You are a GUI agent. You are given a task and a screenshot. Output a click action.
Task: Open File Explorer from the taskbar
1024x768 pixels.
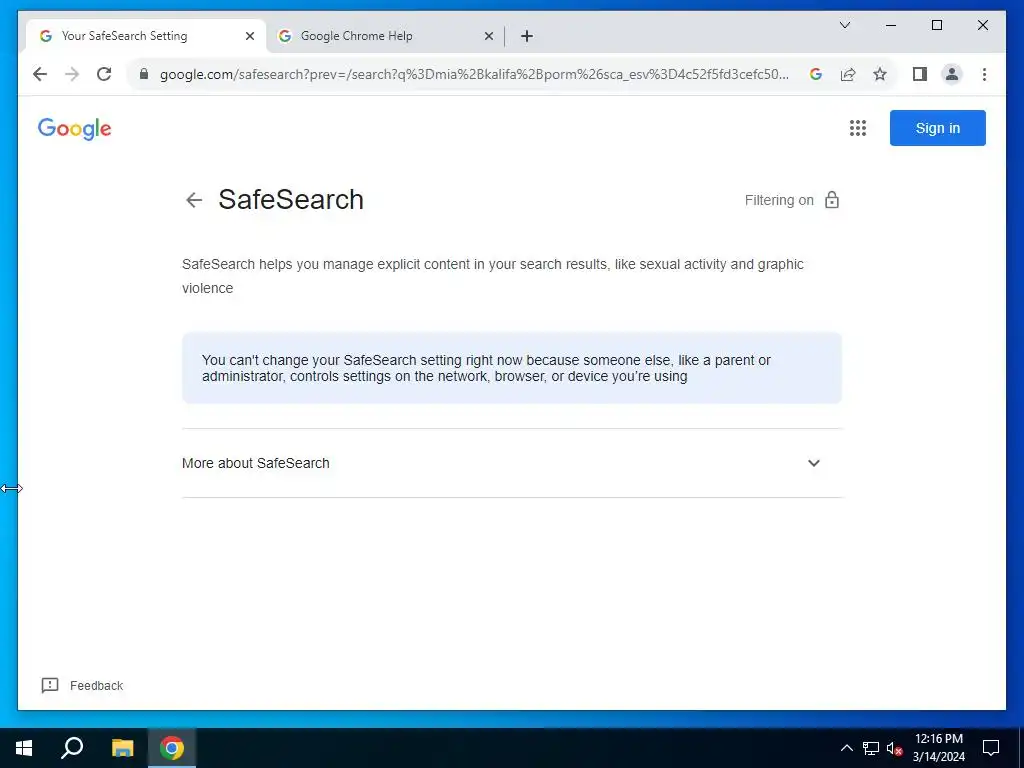coord(122,748)
